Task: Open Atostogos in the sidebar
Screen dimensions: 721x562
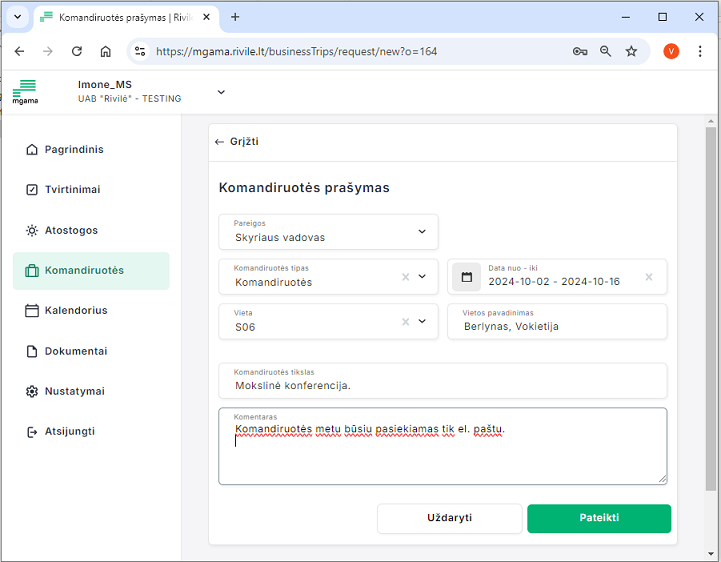Action: click(x=71, y=230)
